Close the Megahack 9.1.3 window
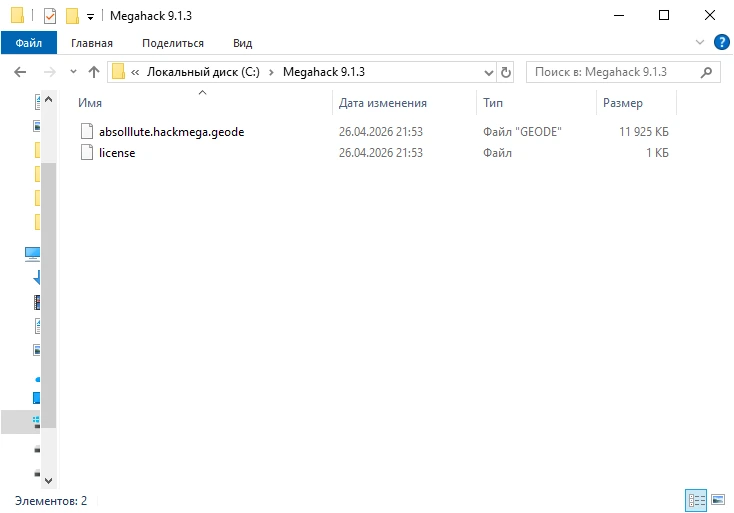Screen dimensions: 734x513 pyautogui.click(x=710, y=15)
